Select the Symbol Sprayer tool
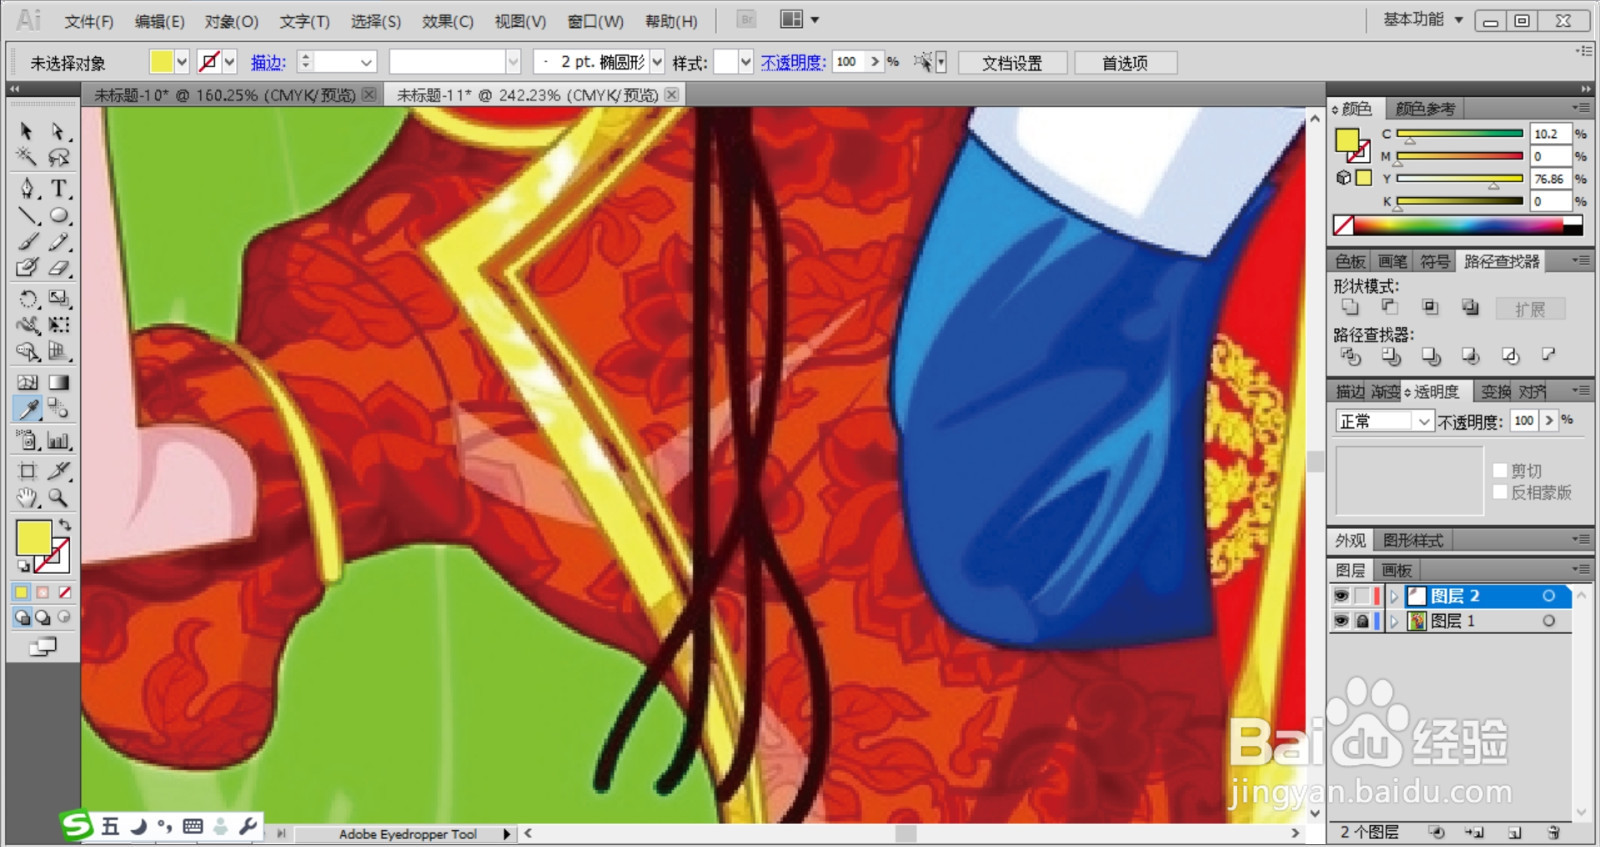Screen dimensions: 1600x847 [x=27, y=440]
